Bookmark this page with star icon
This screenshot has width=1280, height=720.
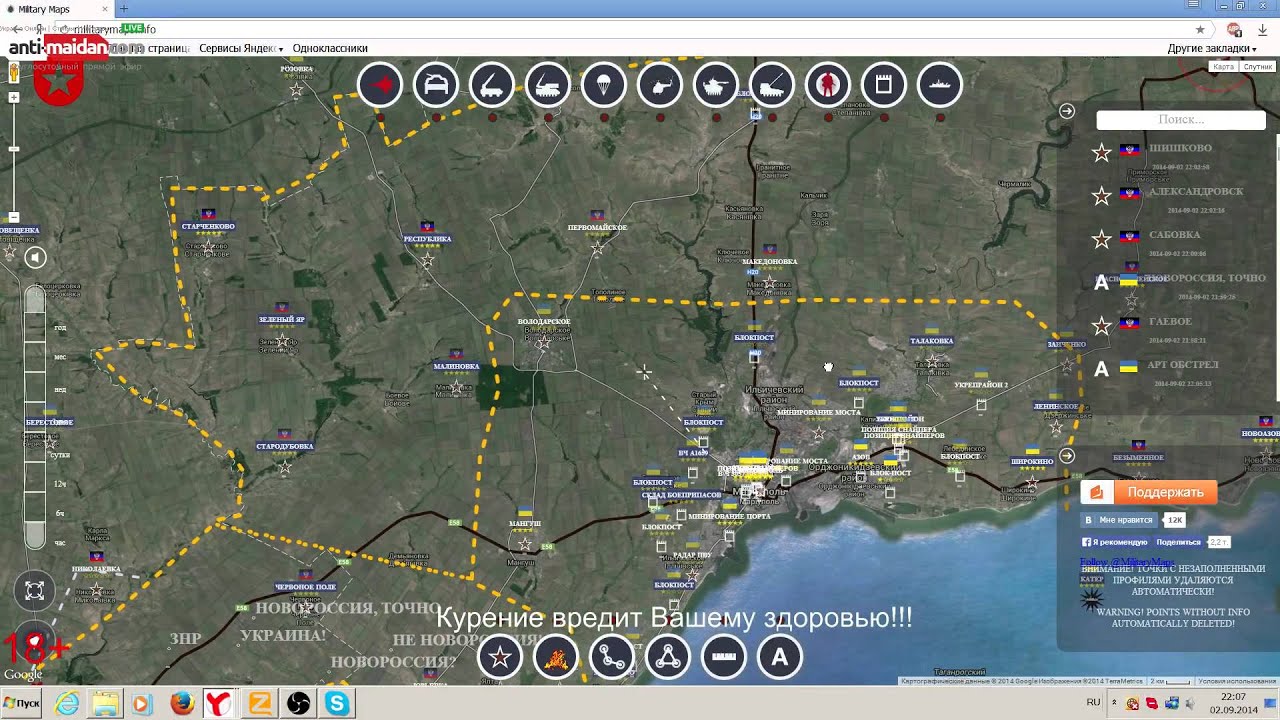click(x=1200, y=30)
